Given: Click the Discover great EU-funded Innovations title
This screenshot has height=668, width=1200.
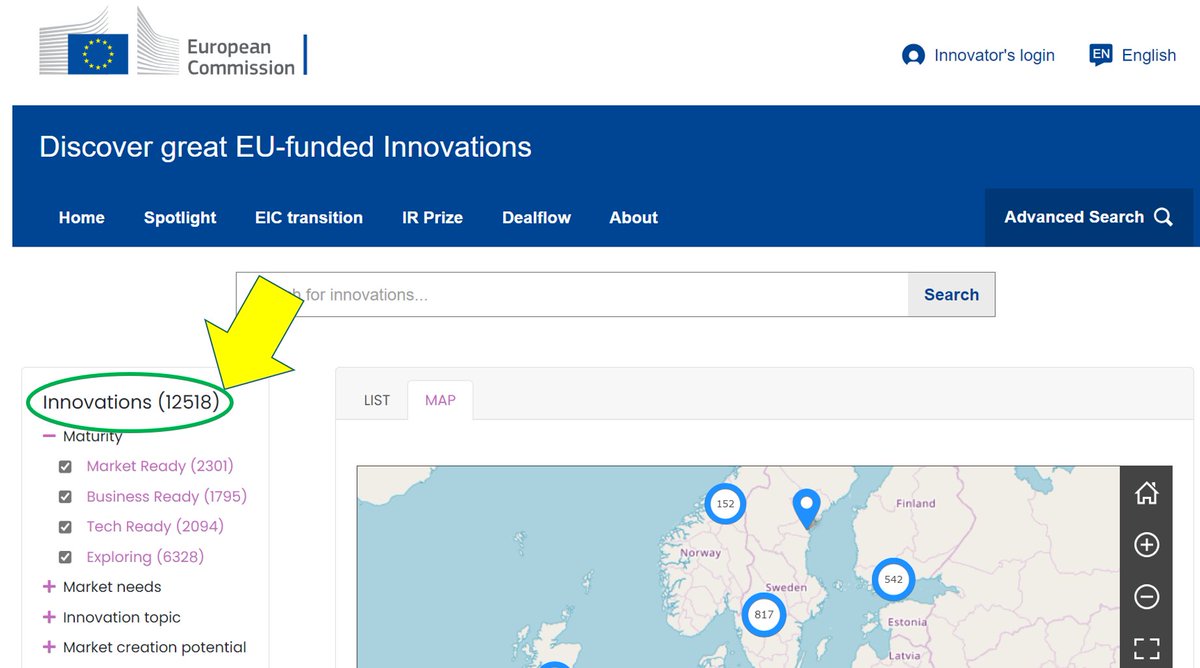Looking at the screenshot, I should [285, 147].
